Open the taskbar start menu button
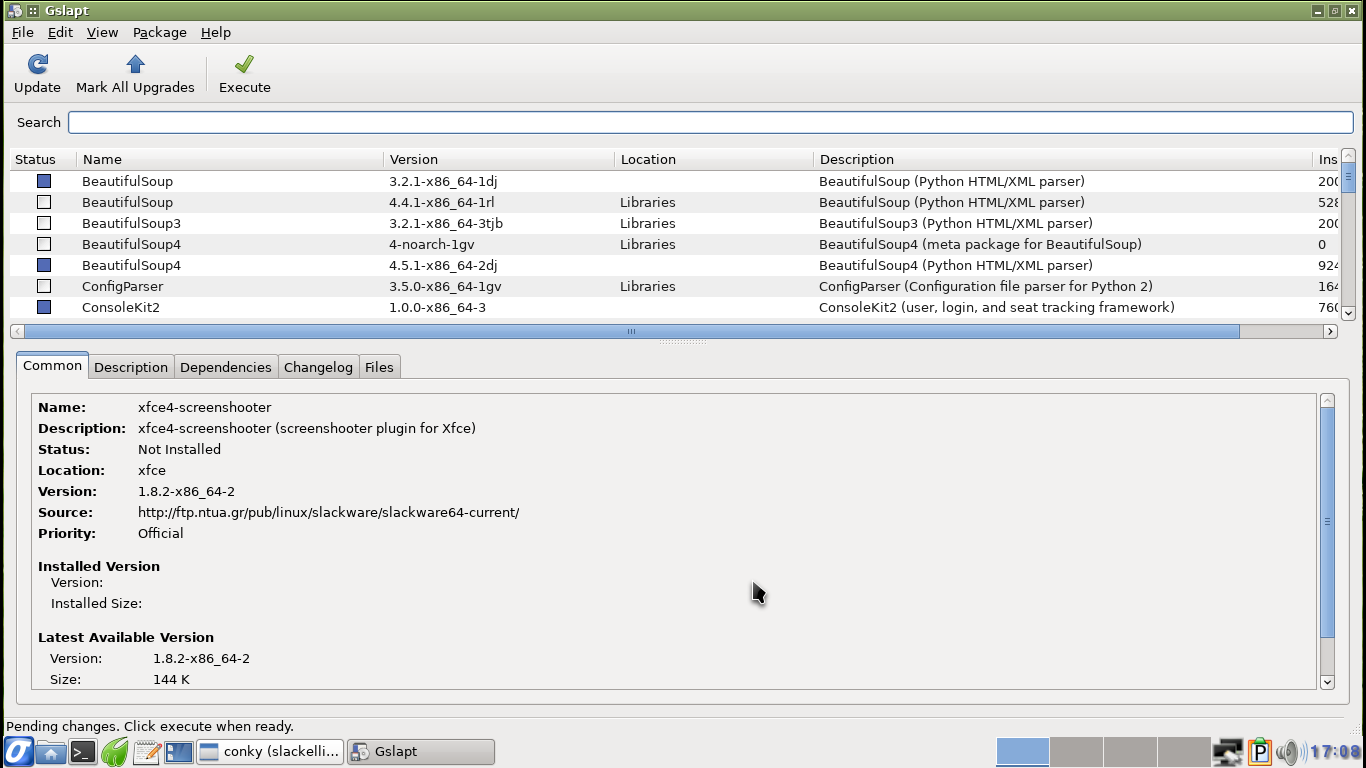 tap(18, 751)
